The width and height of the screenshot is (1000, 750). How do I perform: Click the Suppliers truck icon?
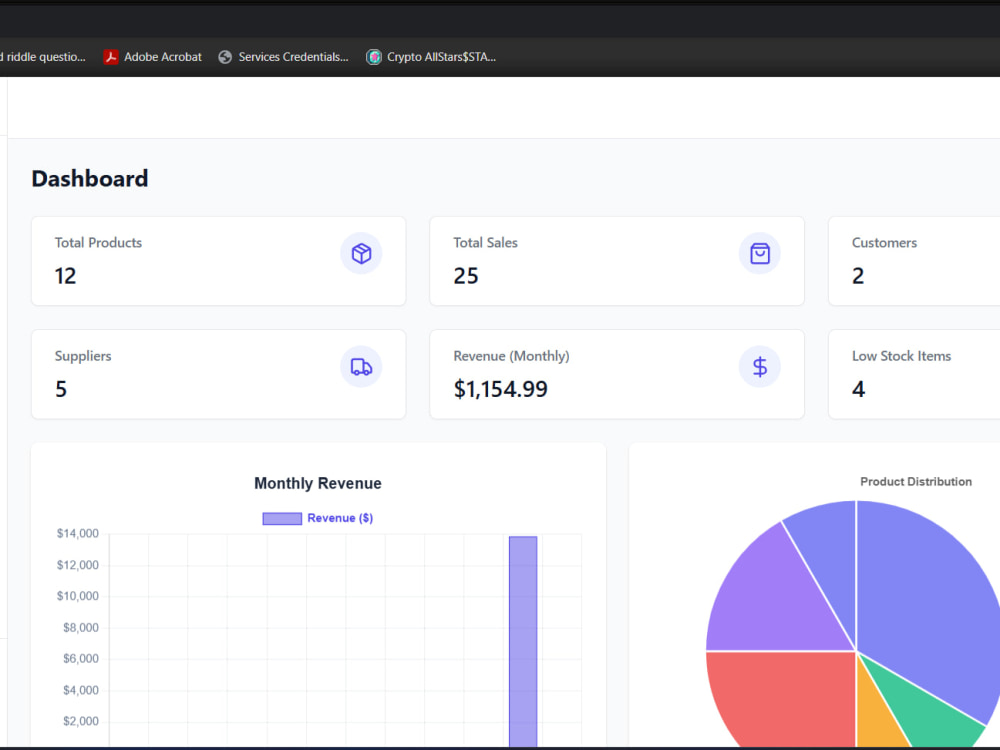coord(361,367)
